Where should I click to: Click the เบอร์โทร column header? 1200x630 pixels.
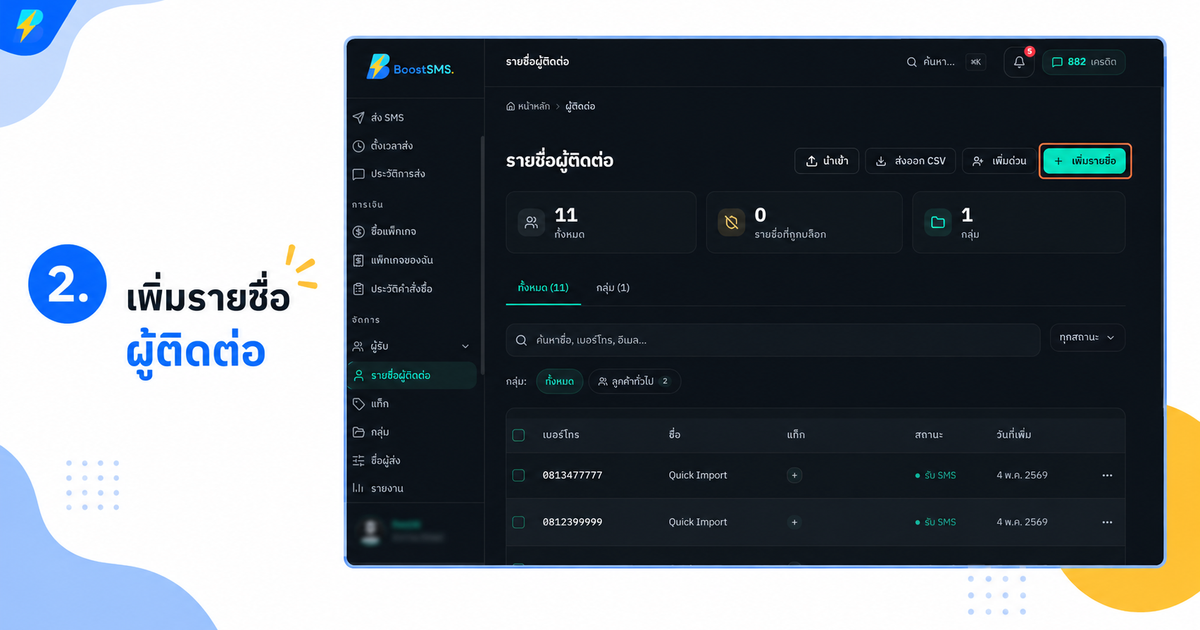[x=561, y=435]
